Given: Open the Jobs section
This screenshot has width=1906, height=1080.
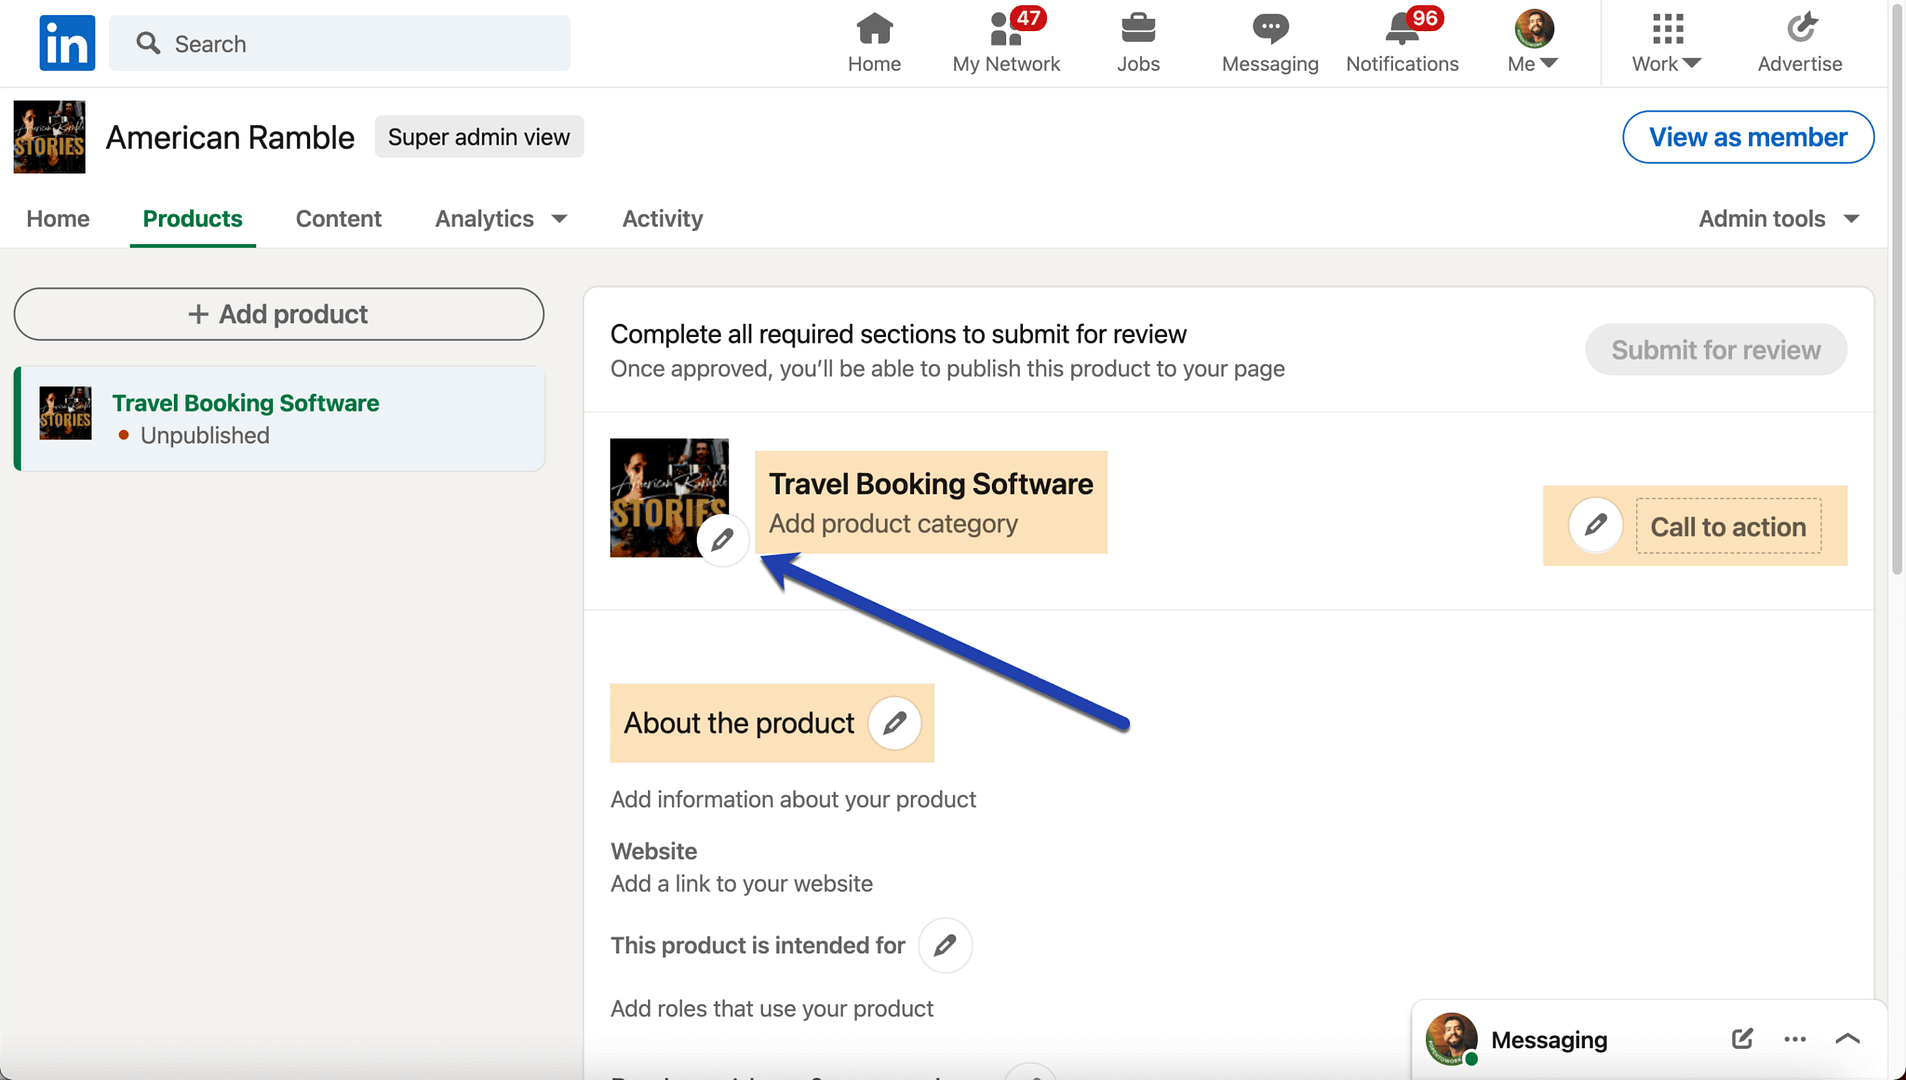Looking at the screenshot, I should pos(1137,43).
